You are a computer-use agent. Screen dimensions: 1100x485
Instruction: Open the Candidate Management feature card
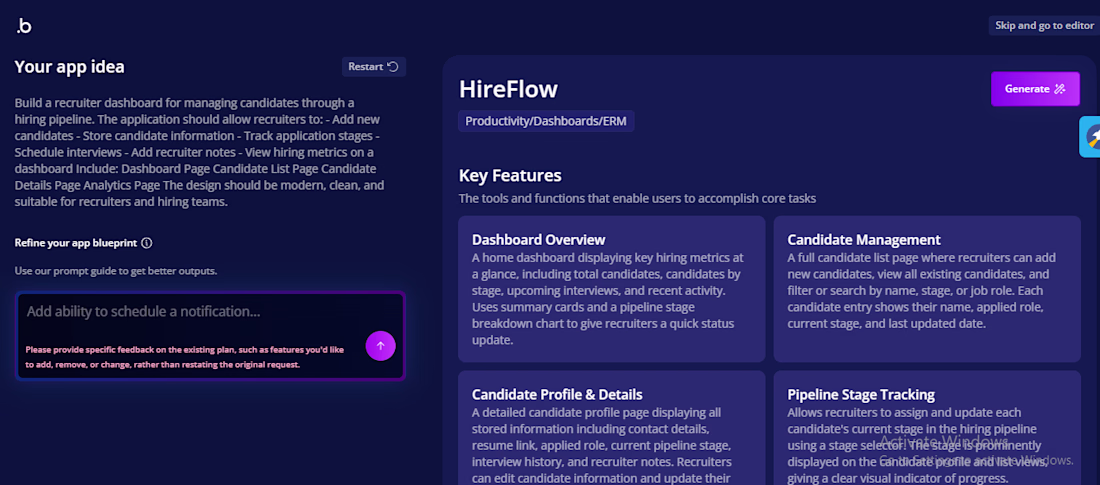click(927, 288)
